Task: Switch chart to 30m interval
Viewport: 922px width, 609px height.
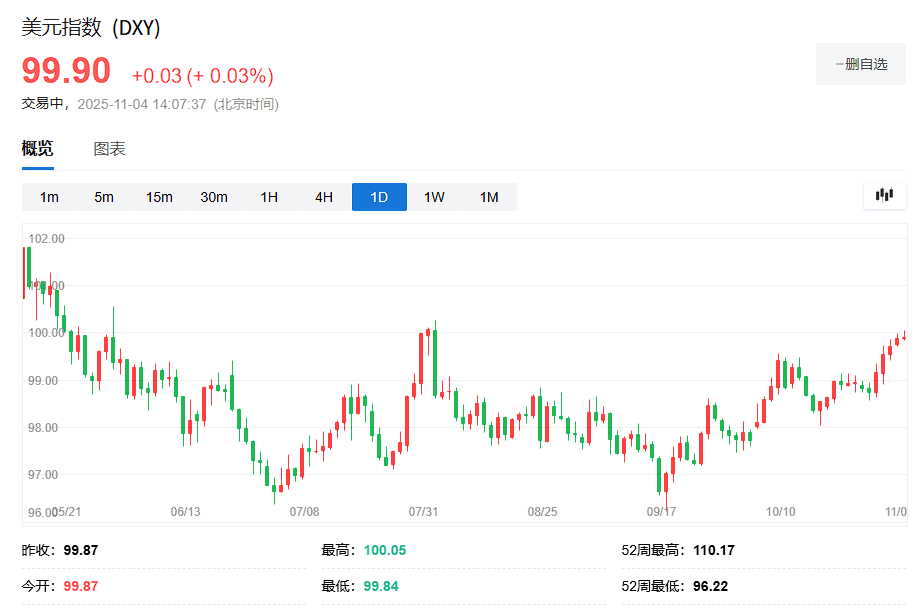Action: point(214,197)
